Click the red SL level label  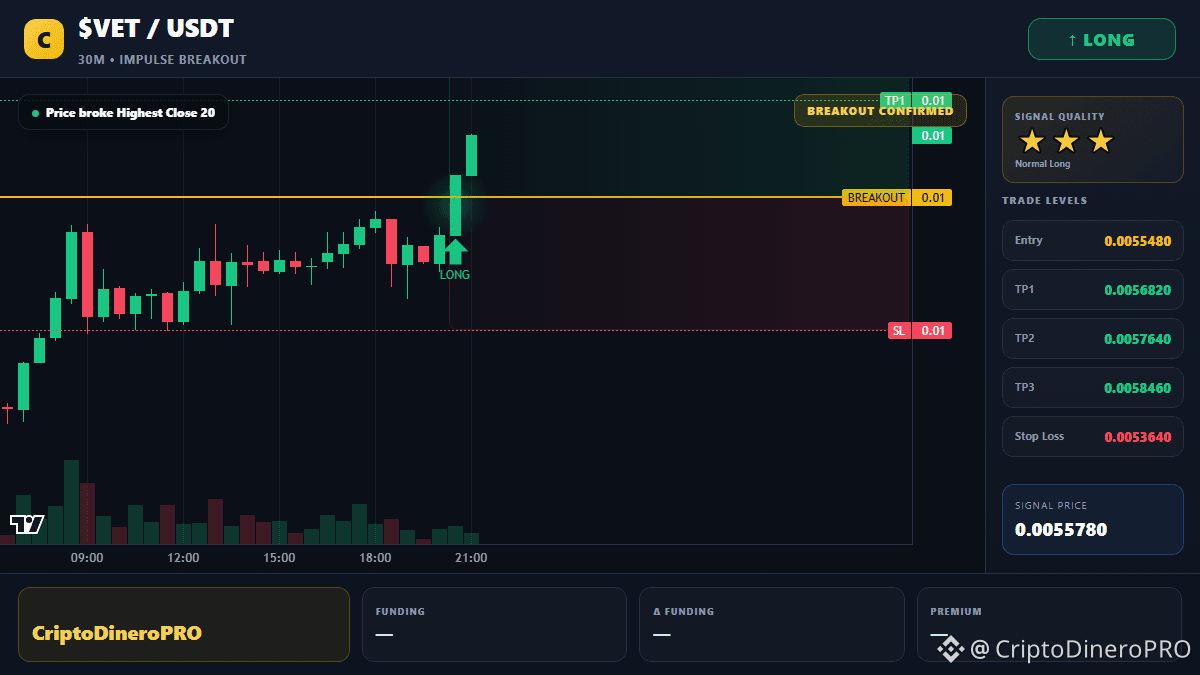click(899, 331)
